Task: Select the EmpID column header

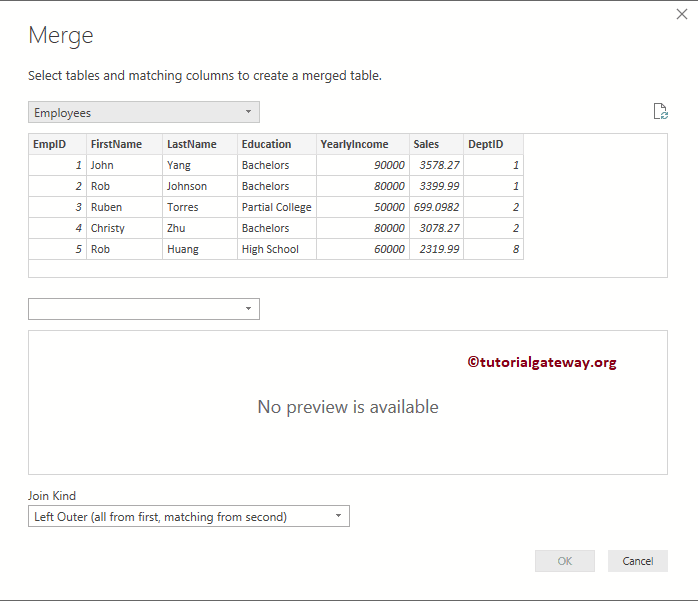Action: 57,144
